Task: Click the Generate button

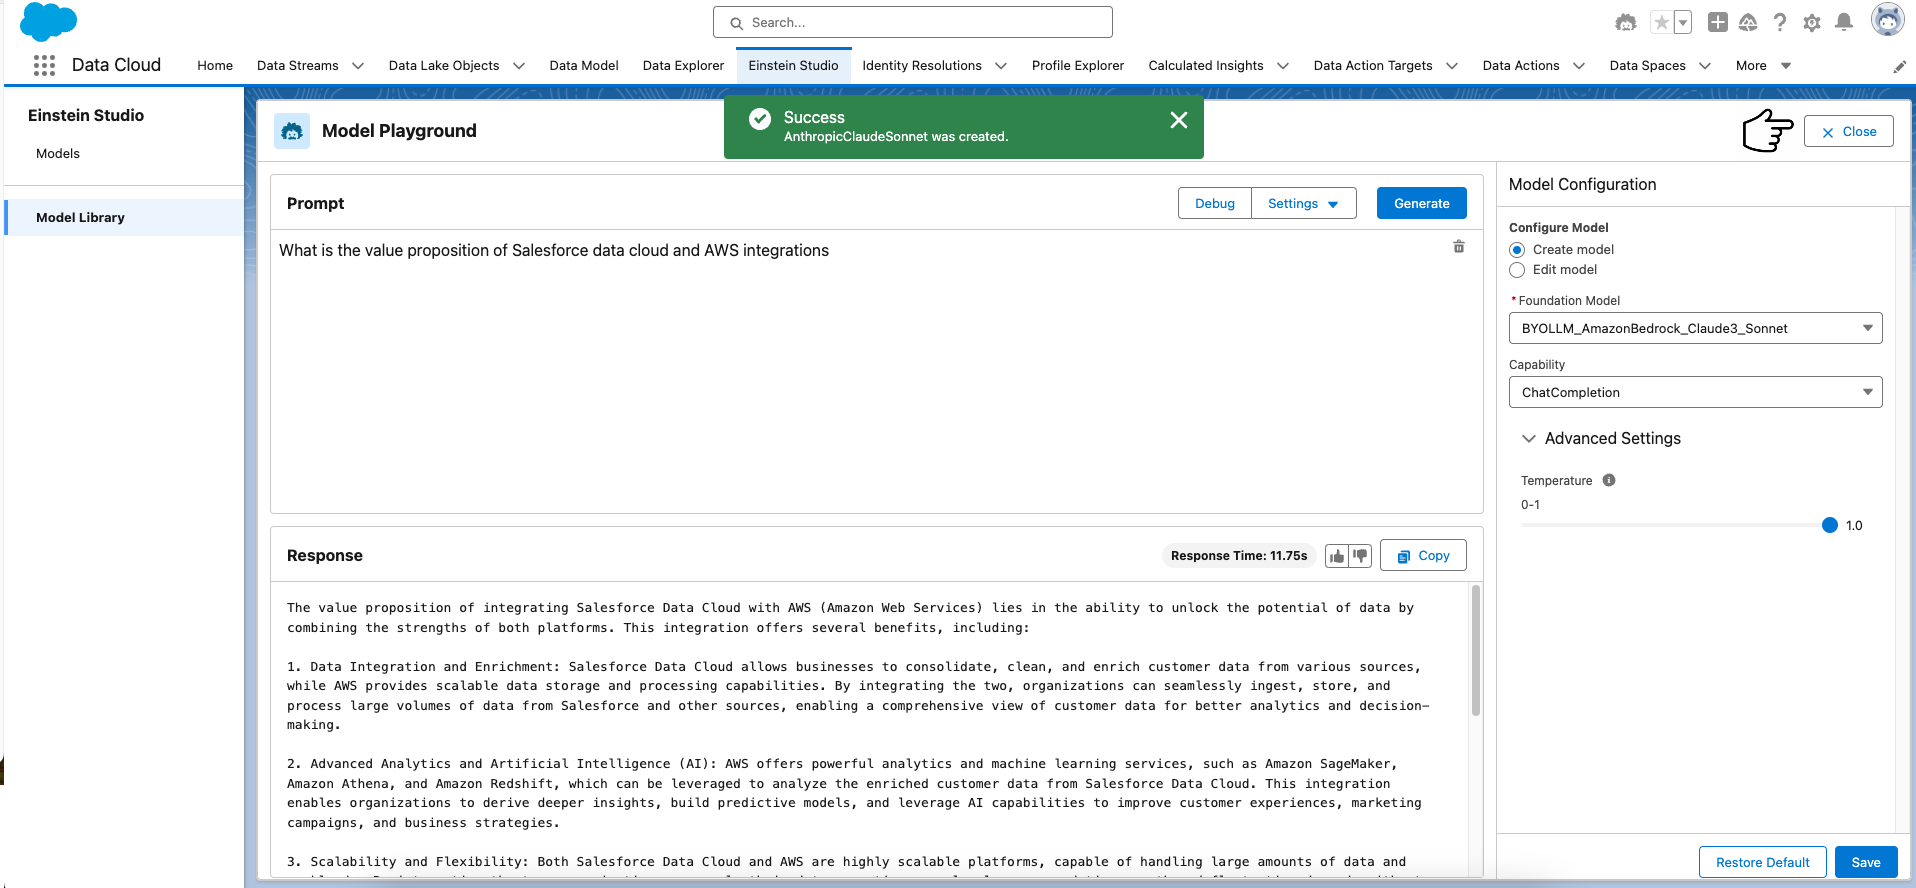Action: pyautogui.click(x=1422, y=203)
